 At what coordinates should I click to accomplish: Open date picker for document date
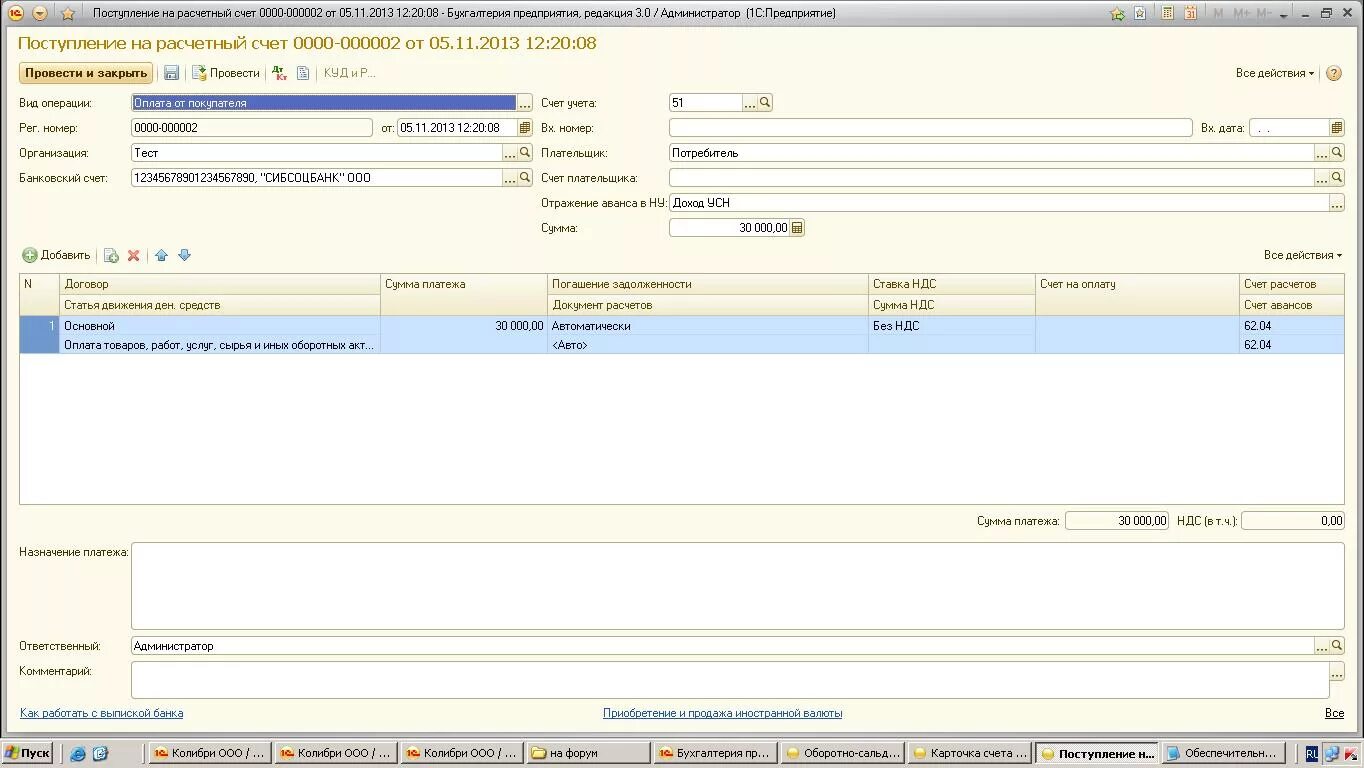tap(525, 128)
